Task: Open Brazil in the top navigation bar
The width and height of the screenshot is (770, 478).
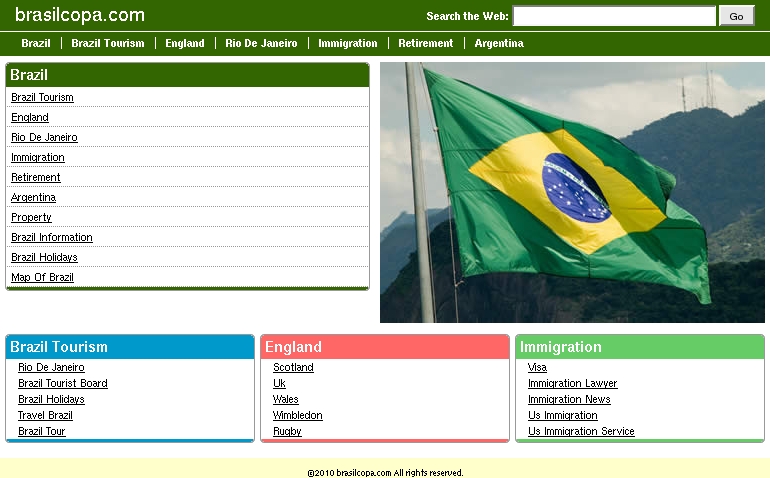Action: (36, 43)
